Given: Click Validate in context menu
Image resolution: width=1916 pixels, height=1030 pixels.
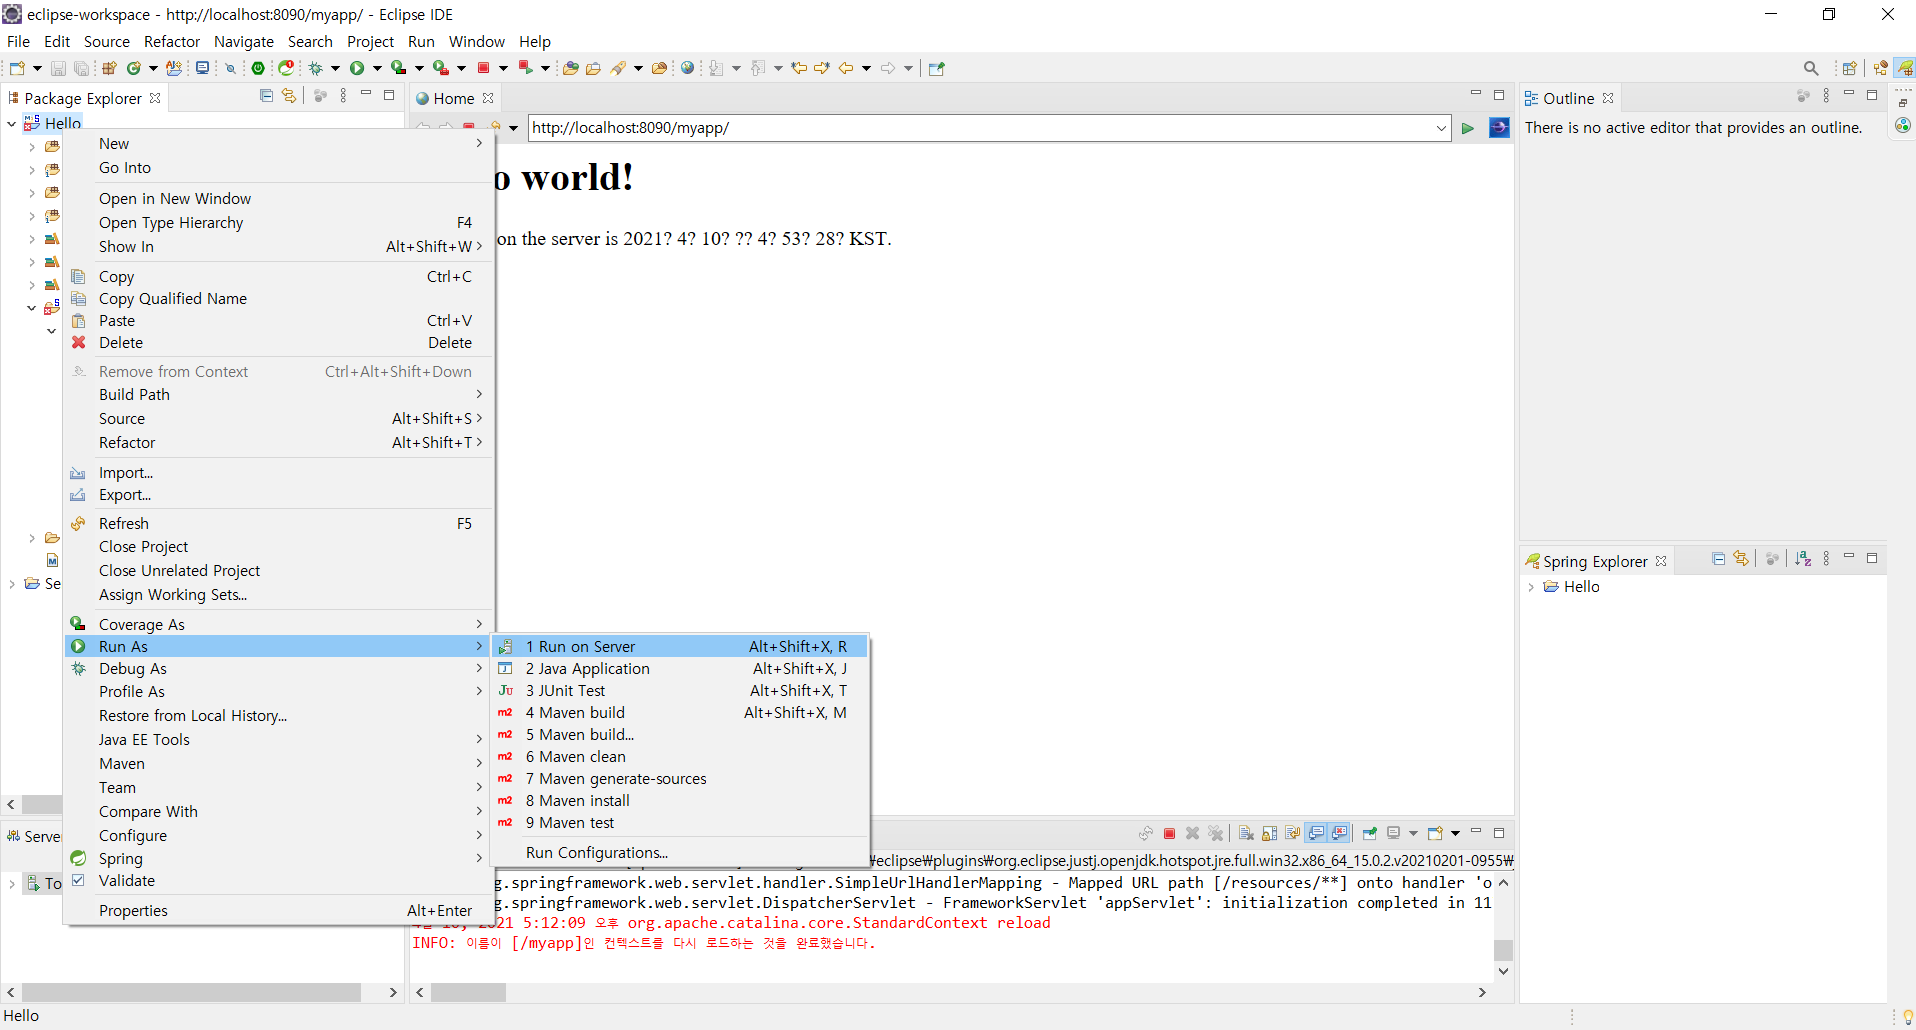Looking at the screenshot, I should 278,881.
